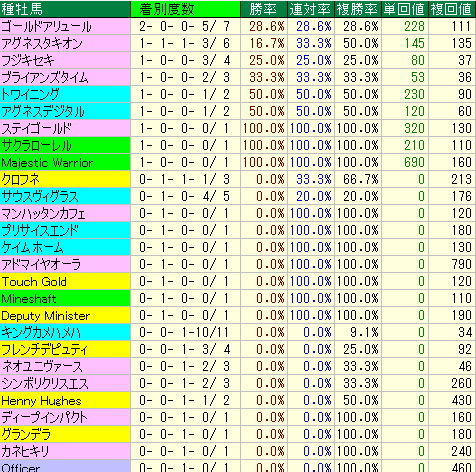The width and height of the screenshot is (476, 472).
Task: Click クロフネ 複回値 213
Action: click(x=461, y=179)
